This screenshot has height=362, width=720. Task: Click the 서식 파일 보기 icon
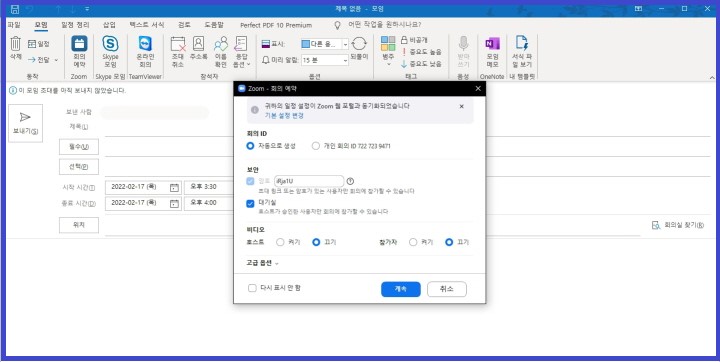522,51
